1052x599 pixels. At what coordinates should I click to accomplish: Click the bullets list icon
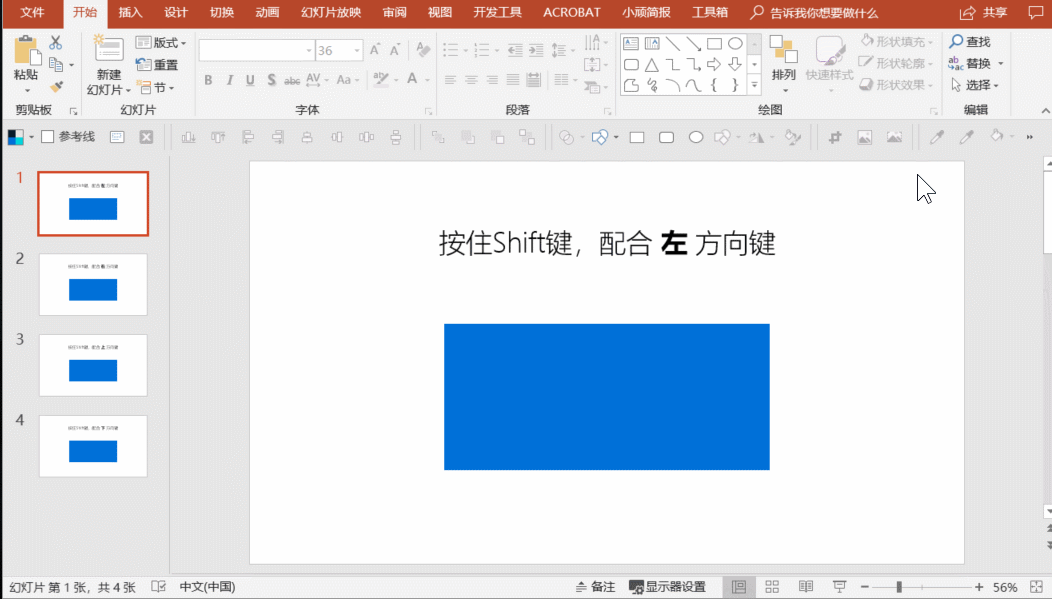(x=451, y=50)
